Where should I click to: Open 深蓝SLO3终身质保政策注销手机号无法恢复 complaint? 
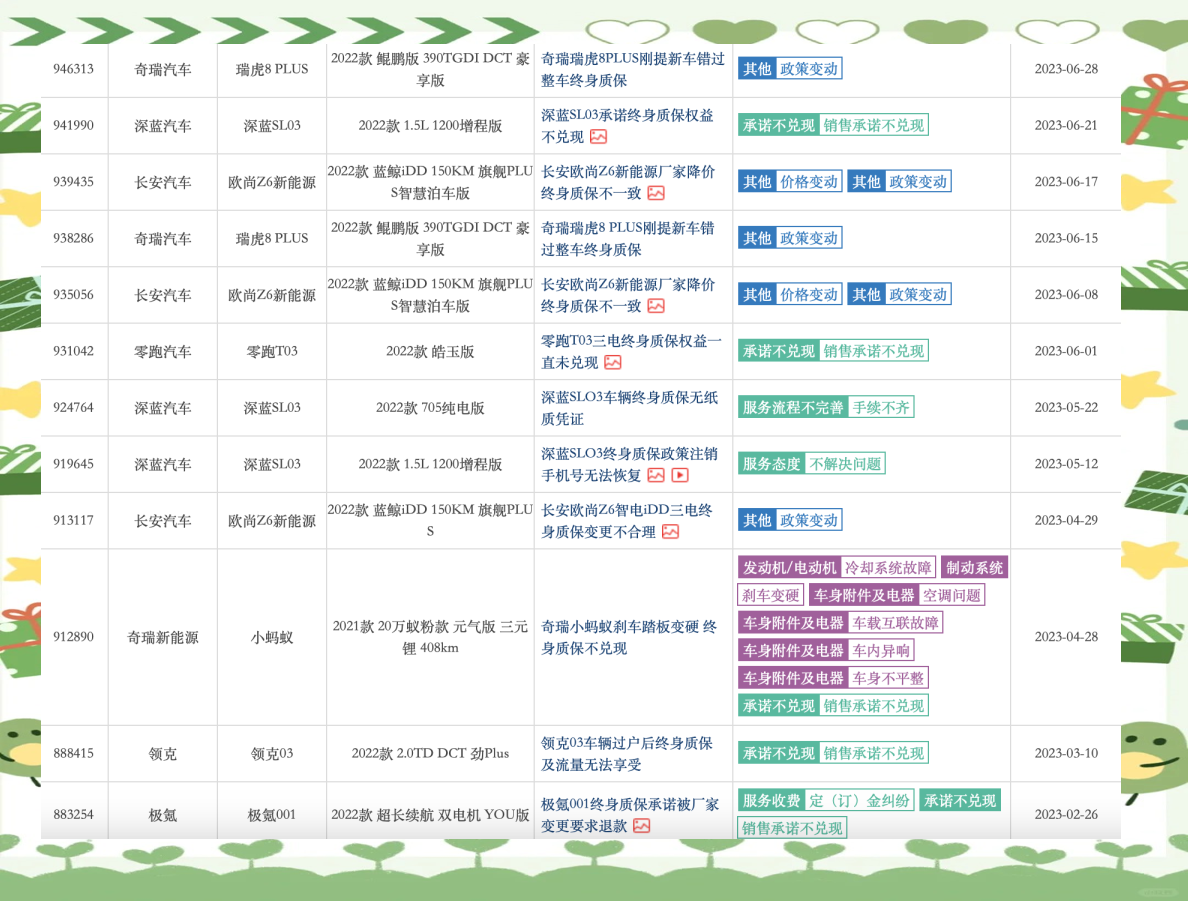point(629,465)
